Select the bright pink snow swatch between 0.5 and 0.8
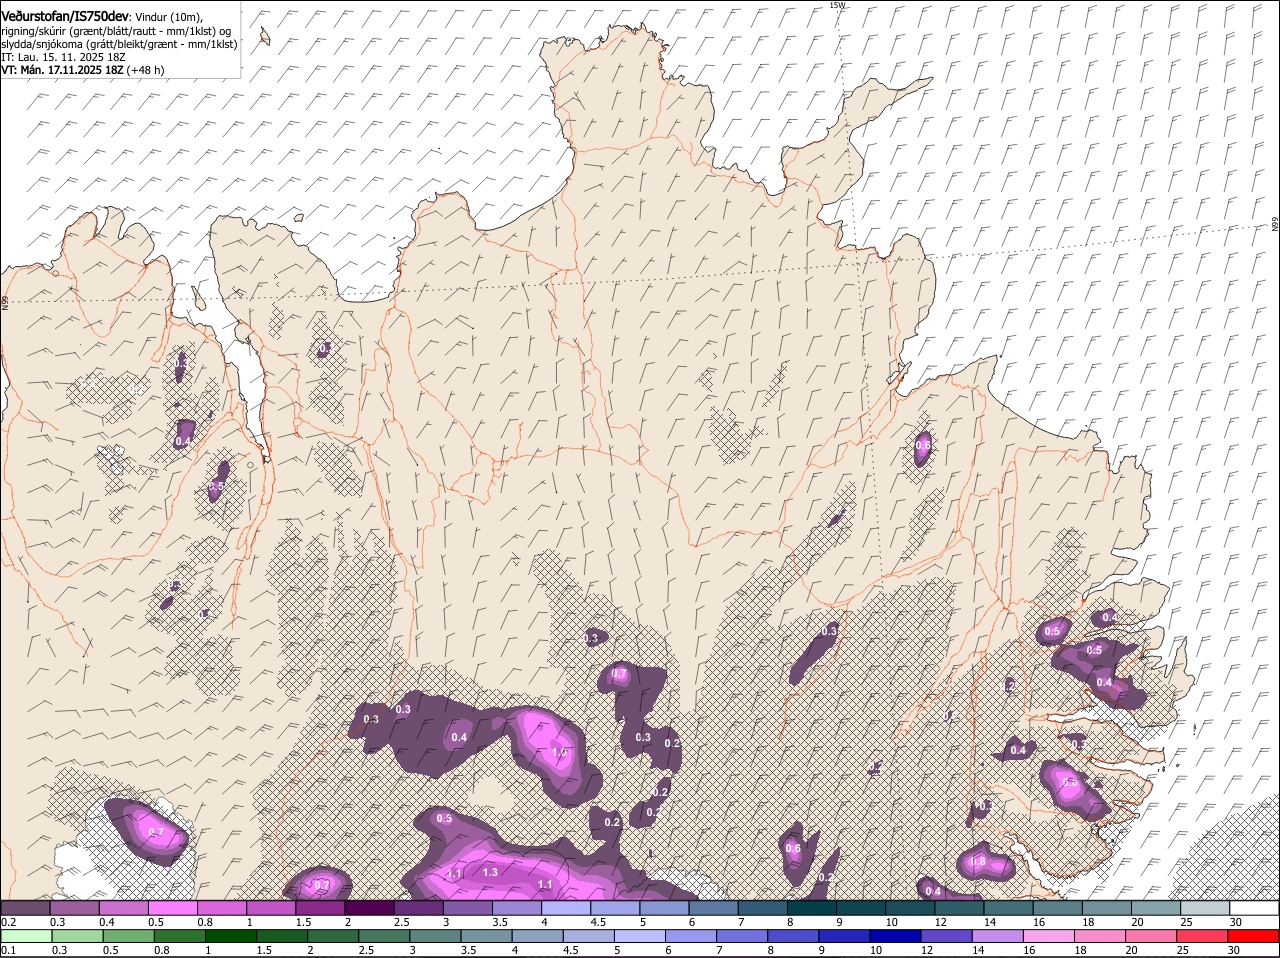 click(x=172, y=908)
